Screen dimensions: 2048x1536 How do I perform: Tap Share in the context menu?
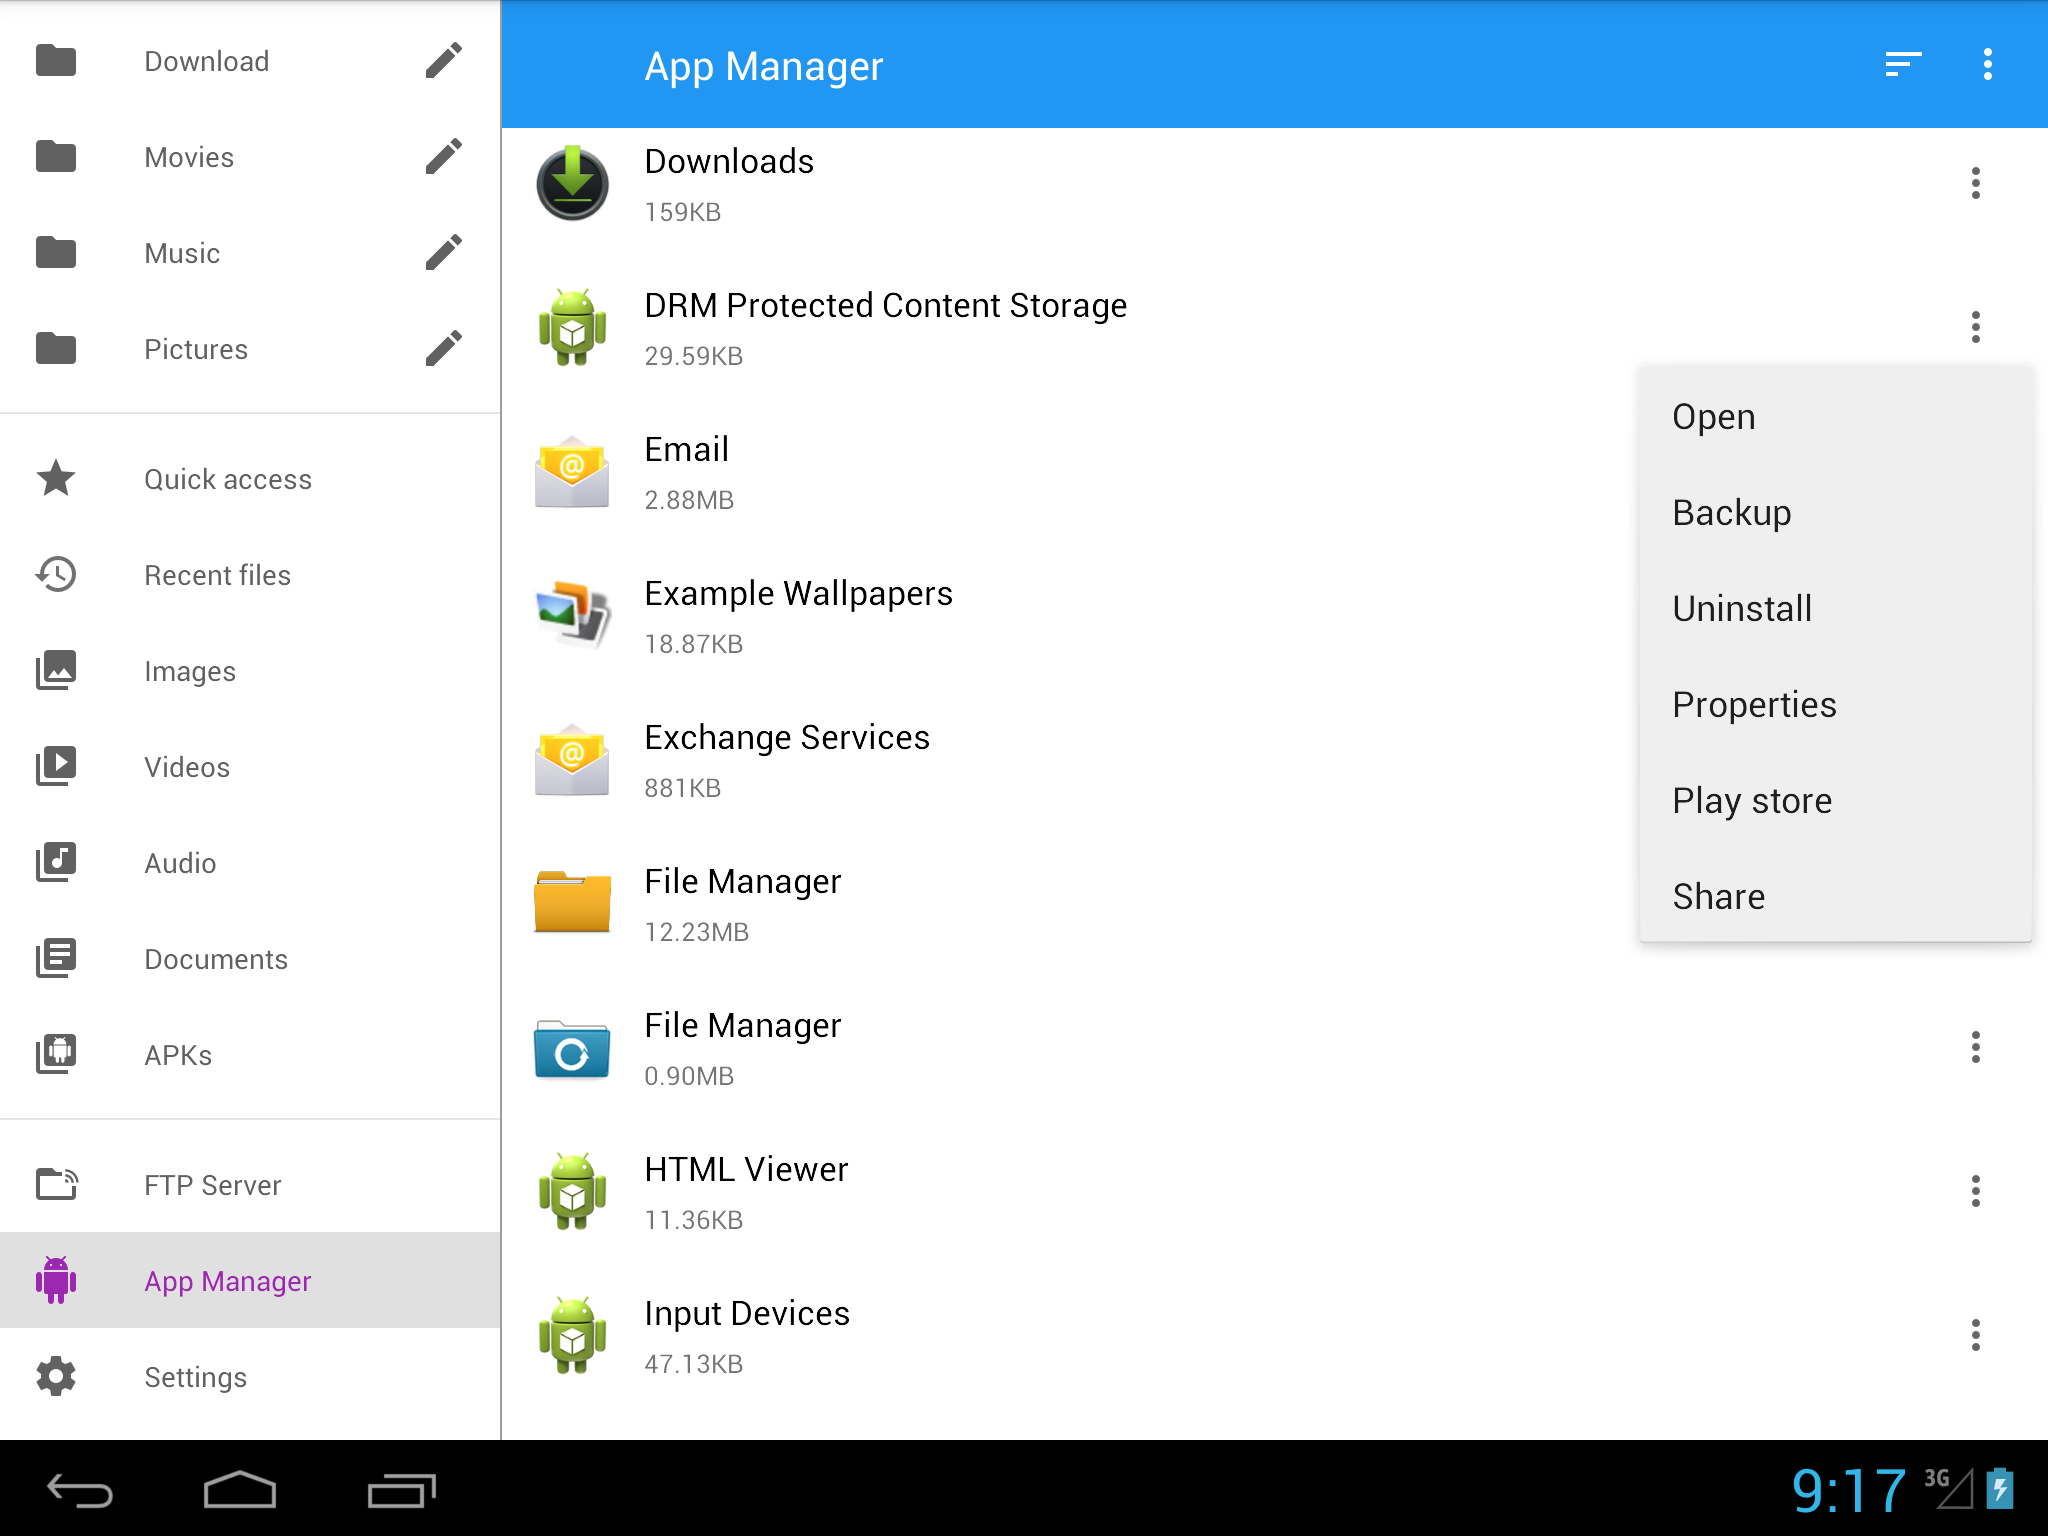tap(1718, 897)
